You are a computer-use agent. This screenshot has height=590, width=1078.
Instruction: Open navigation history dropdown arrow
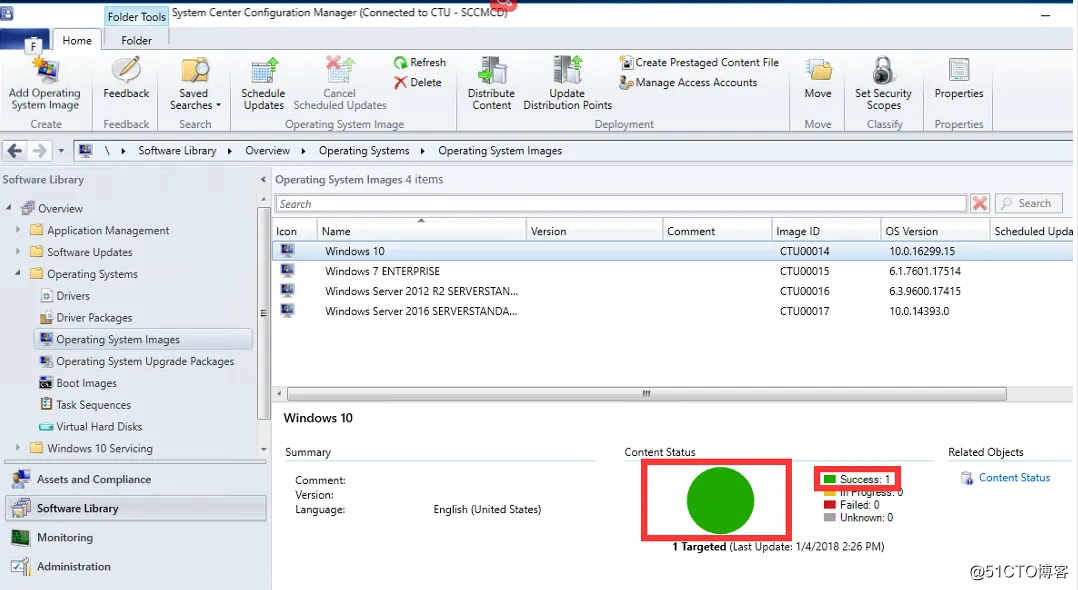[x=61, y=151]
